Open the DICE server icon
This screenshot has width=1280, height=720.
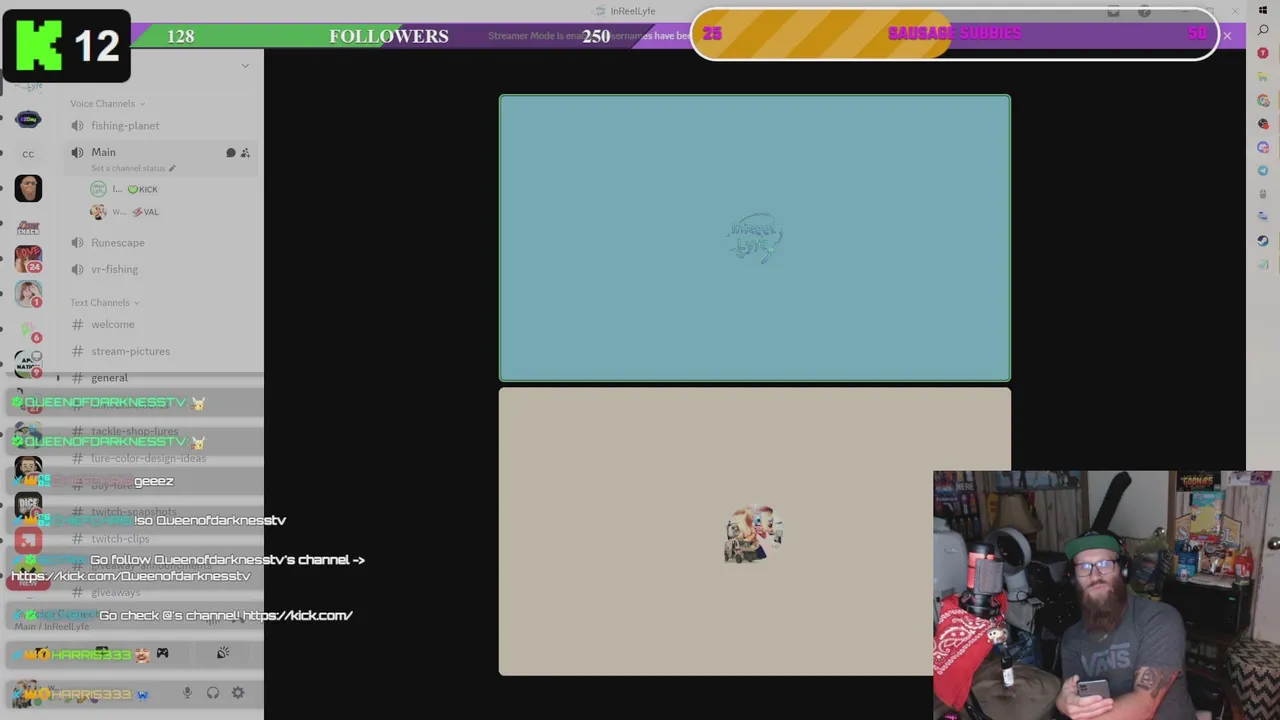28,505
